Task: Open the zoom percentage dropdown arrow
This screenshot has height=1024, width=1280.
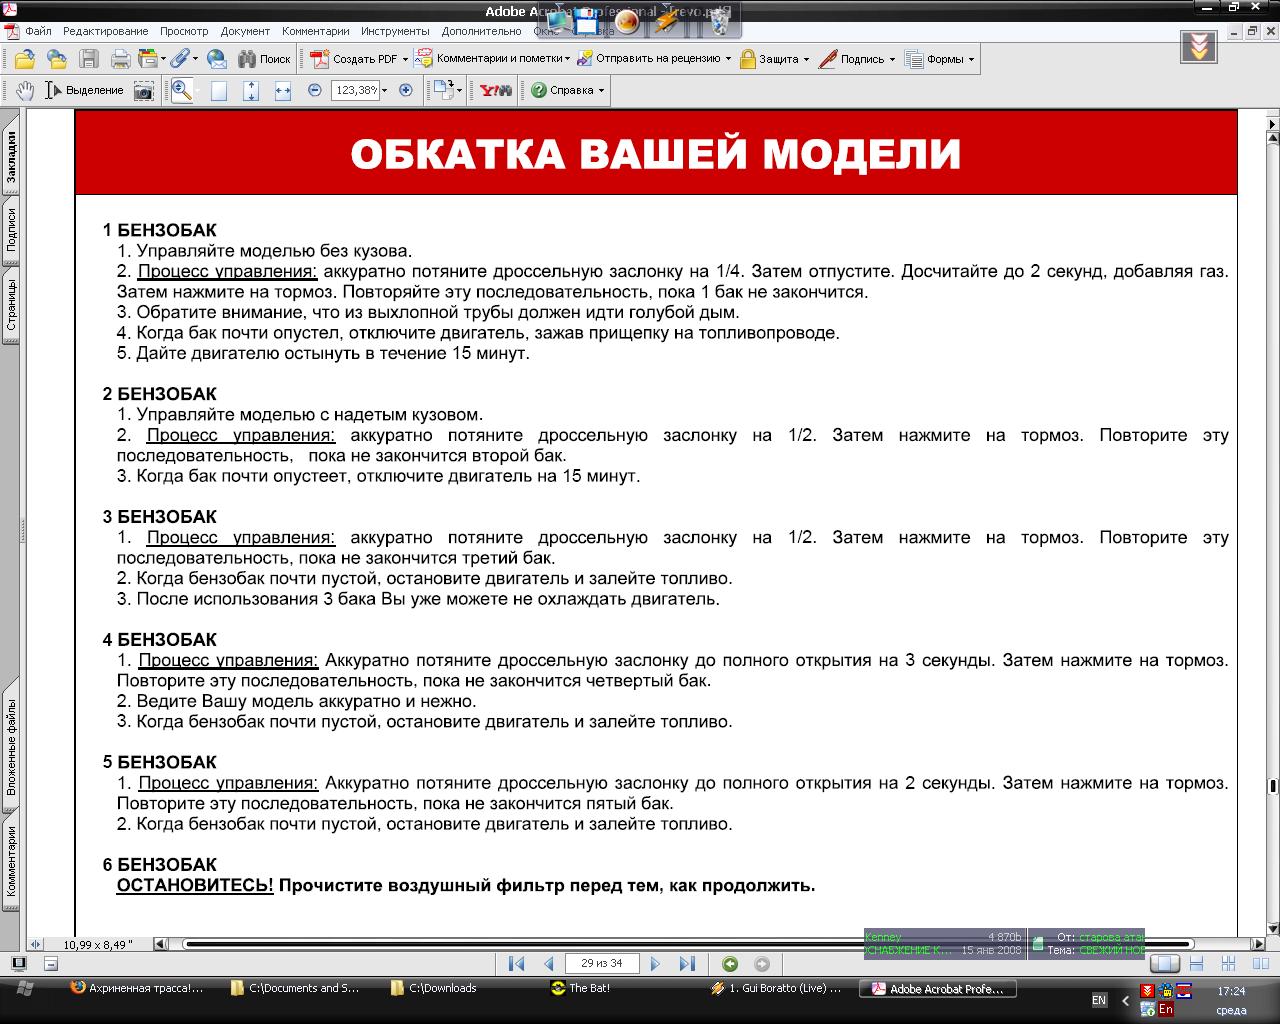Action: click(x=385, y=90)
